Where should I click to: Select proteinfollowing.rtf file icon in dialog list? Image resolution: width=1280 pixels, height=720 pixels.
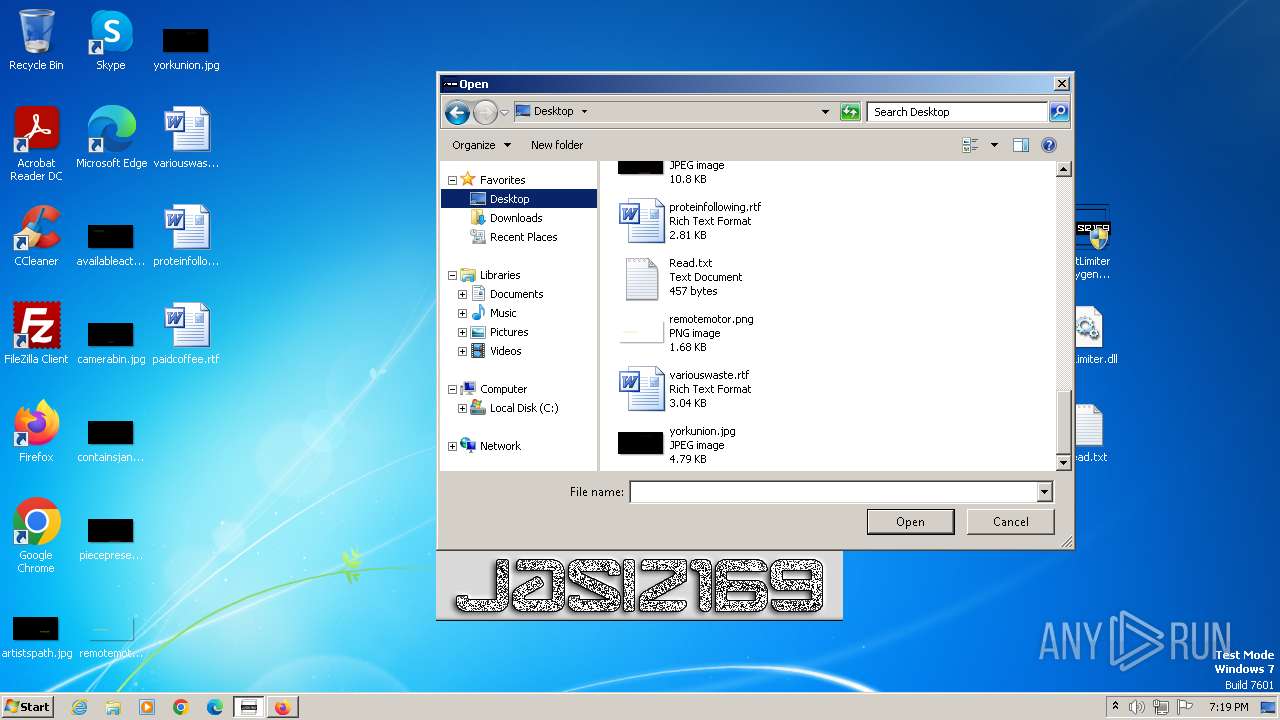(642, 221)
